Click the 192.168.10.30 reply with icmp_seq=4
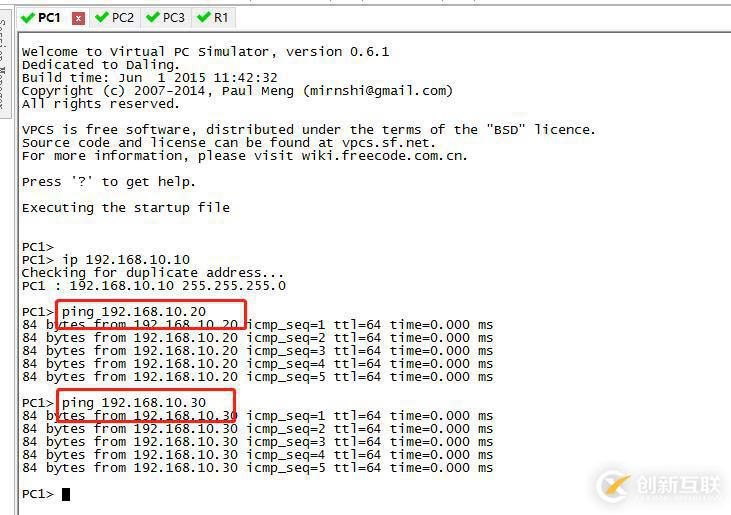Screen dimensions: 731x515 click(257, 454)
